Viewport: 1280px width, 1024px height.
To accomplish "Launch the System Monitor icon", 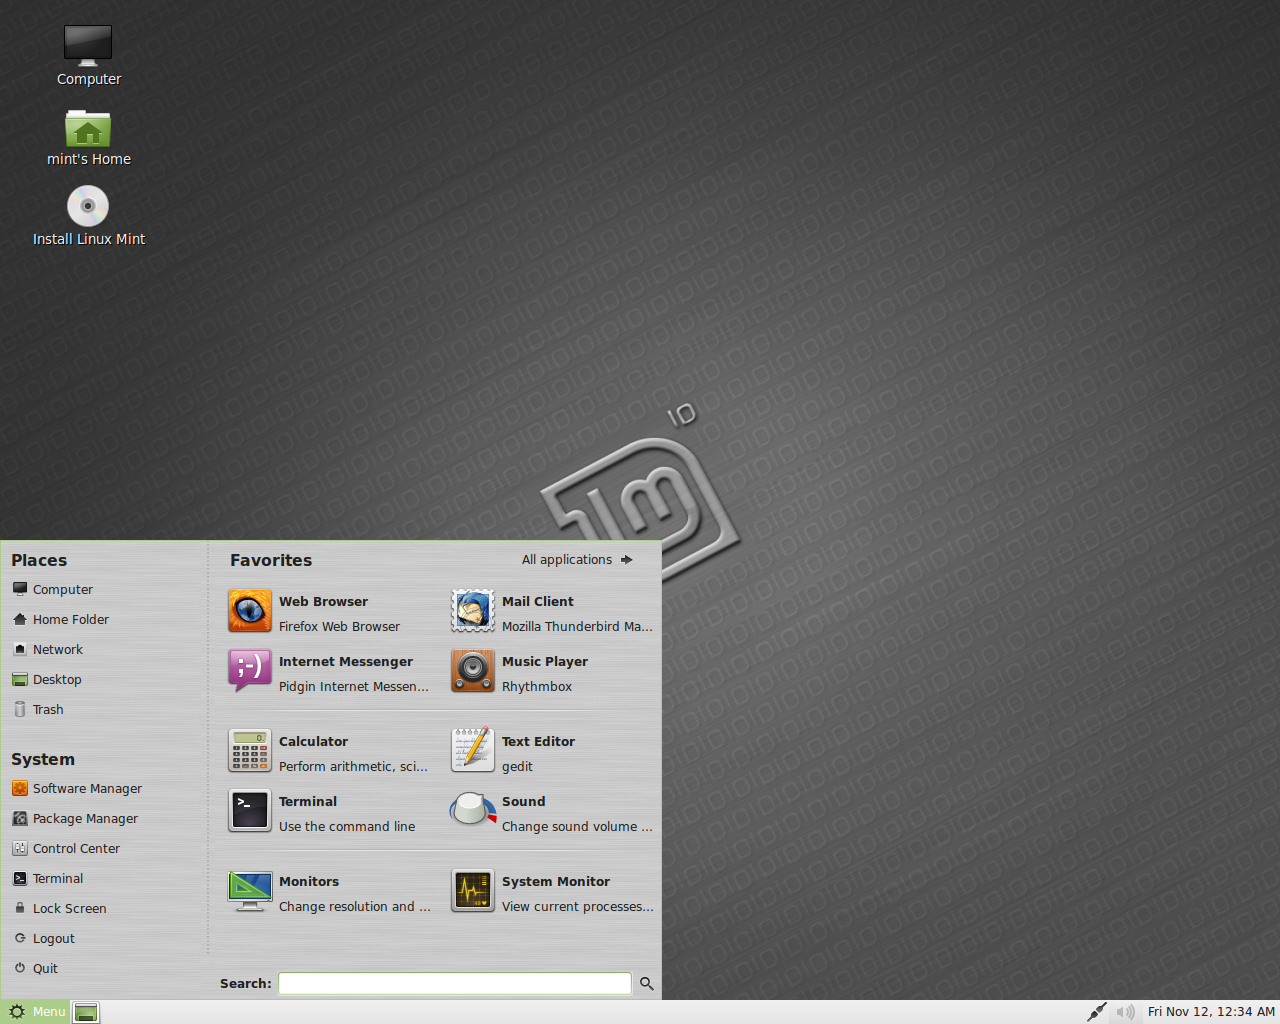I will coord(473,891).
